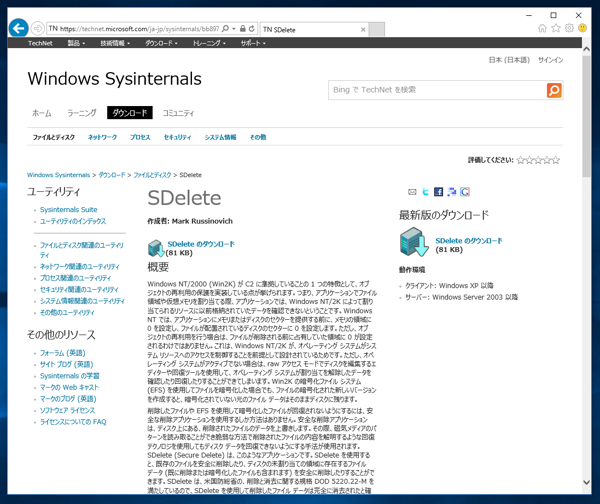Click the Google share icon

tap(465, 192)
